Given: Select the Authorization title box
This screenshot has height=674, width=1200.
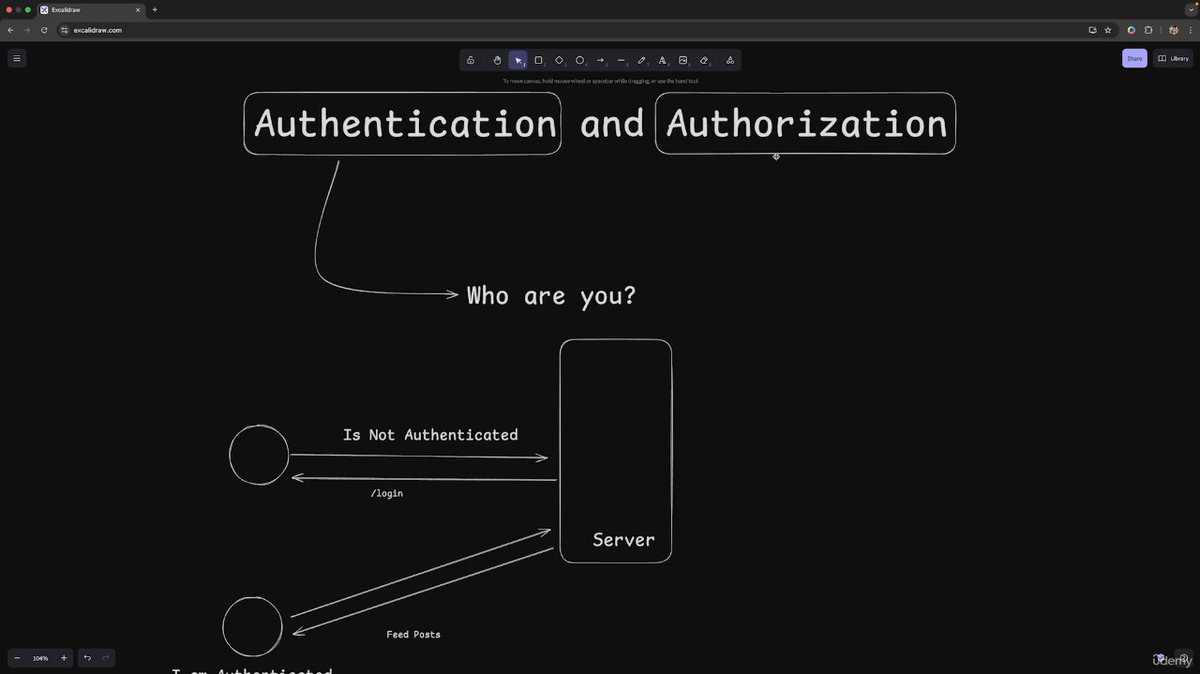Looking at the screenshot, I should coord(806,123).
